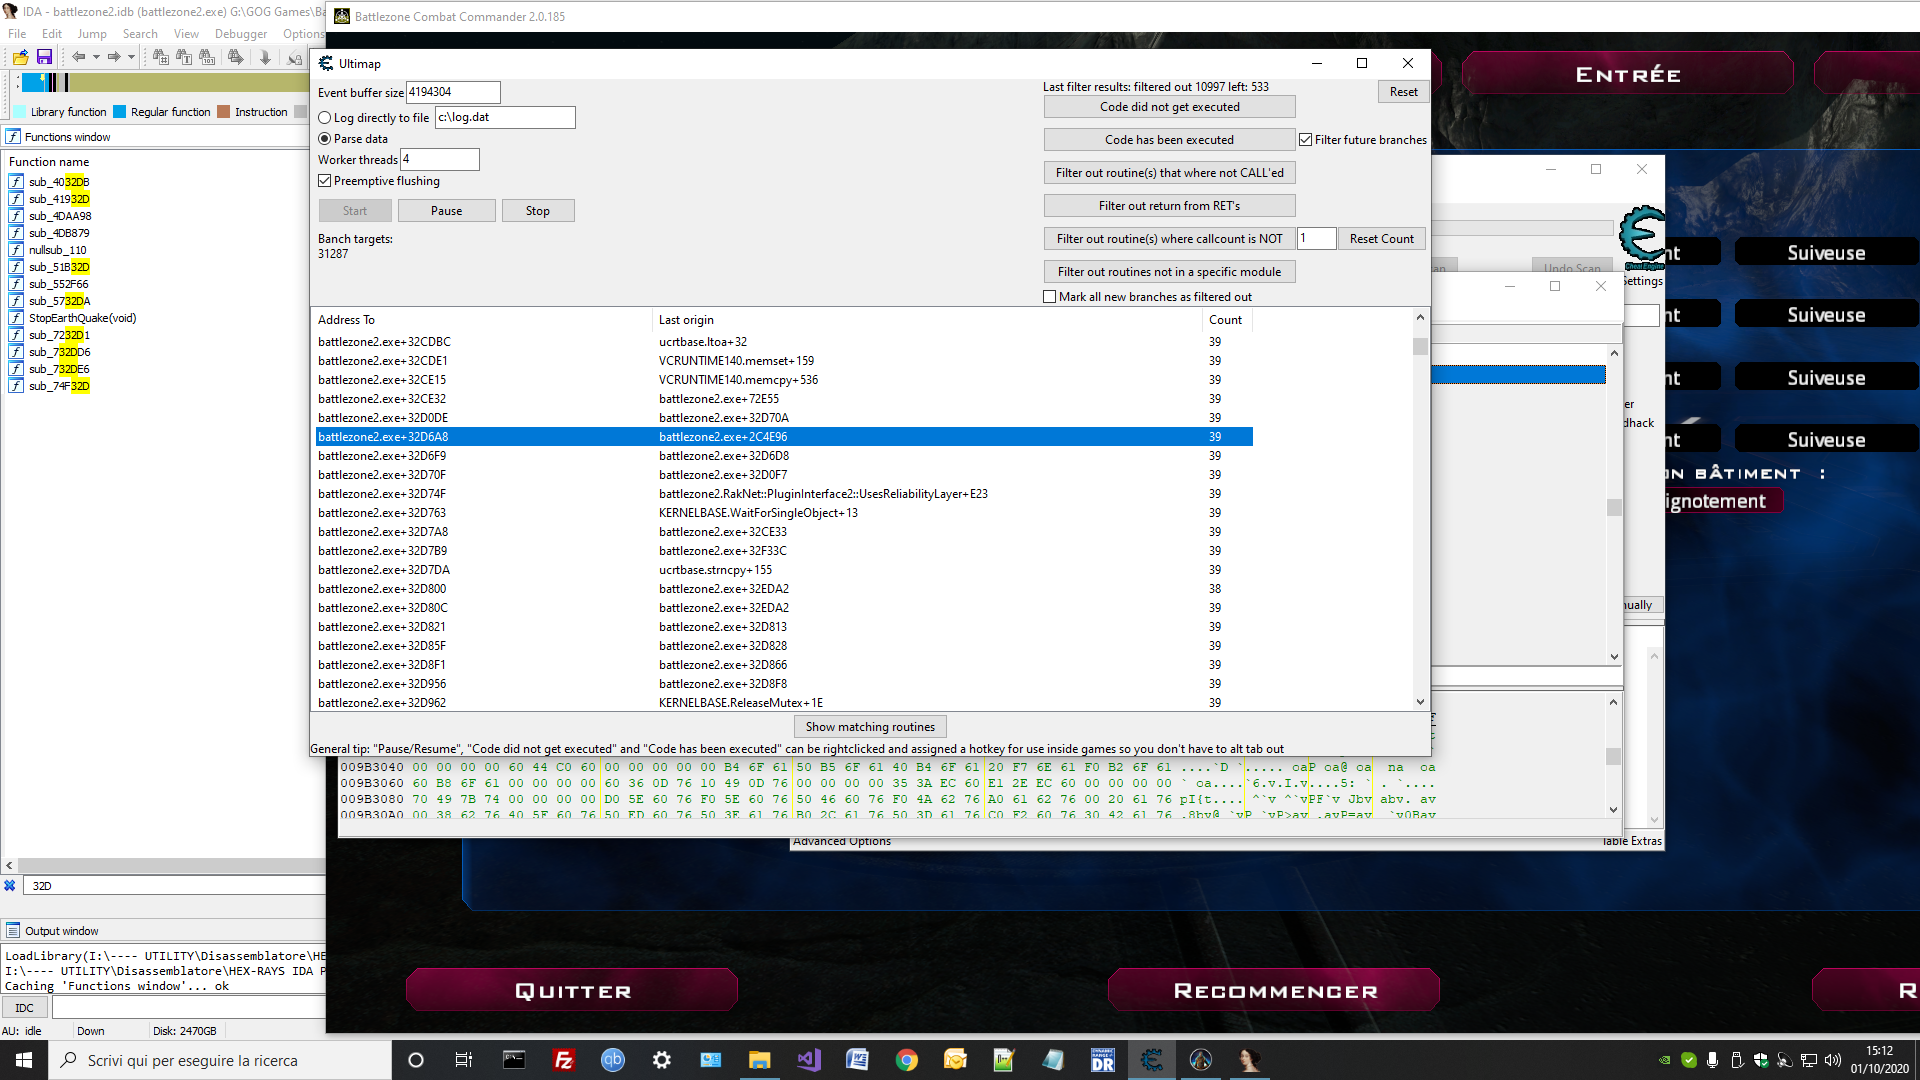Navigate forward using the forward arrow icon
Screen dimensions: 1920x1080
113,57
